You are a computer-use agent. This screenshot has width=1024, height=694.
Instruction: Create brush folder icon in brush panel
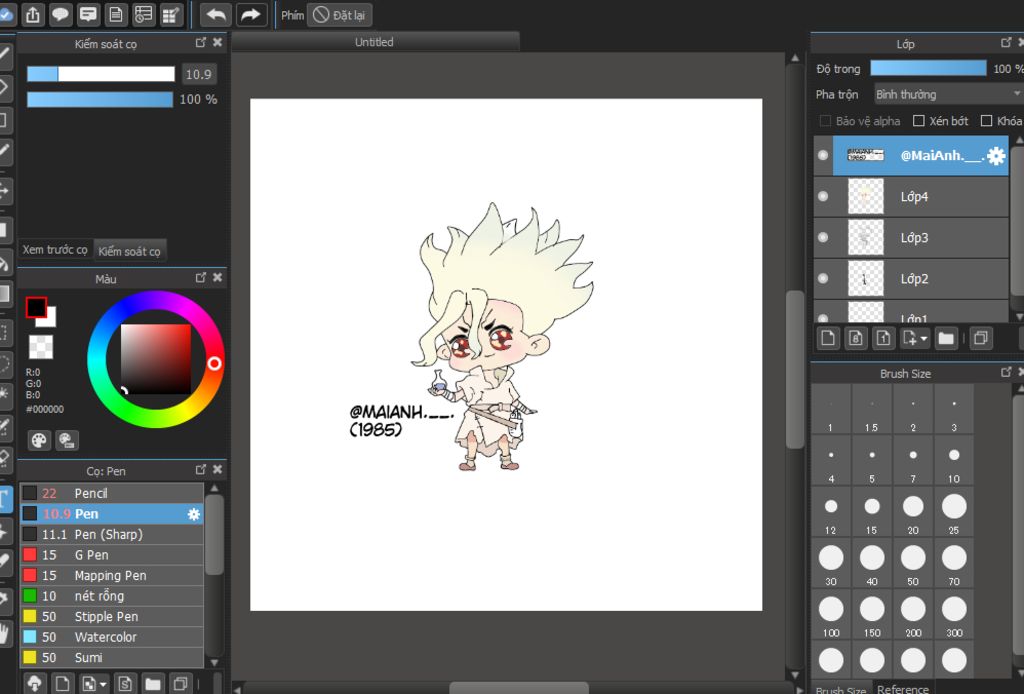click(x=153, y=684)
